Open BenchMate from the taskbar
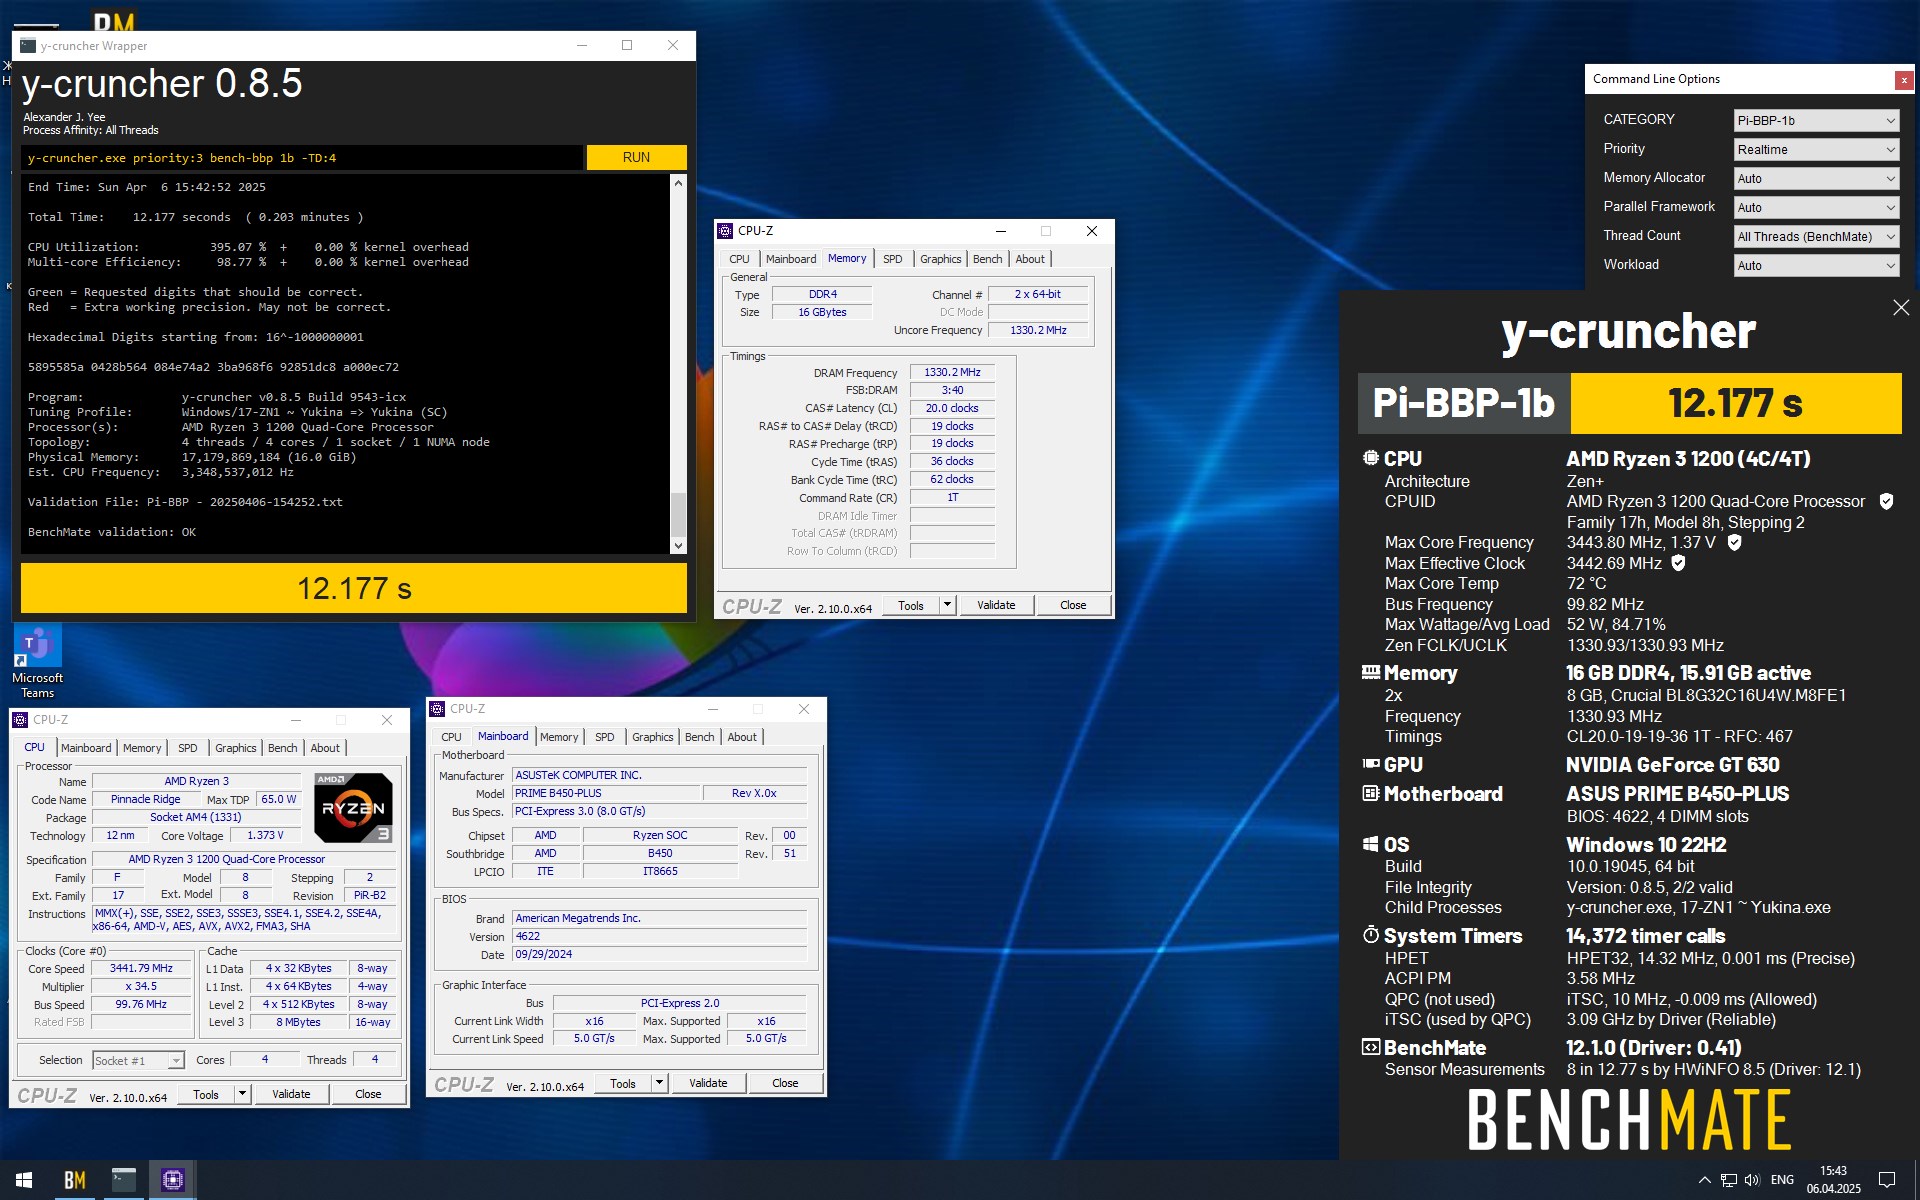The height and width of the screenshot is (1200, 1920). click(x=75, y=1180)
